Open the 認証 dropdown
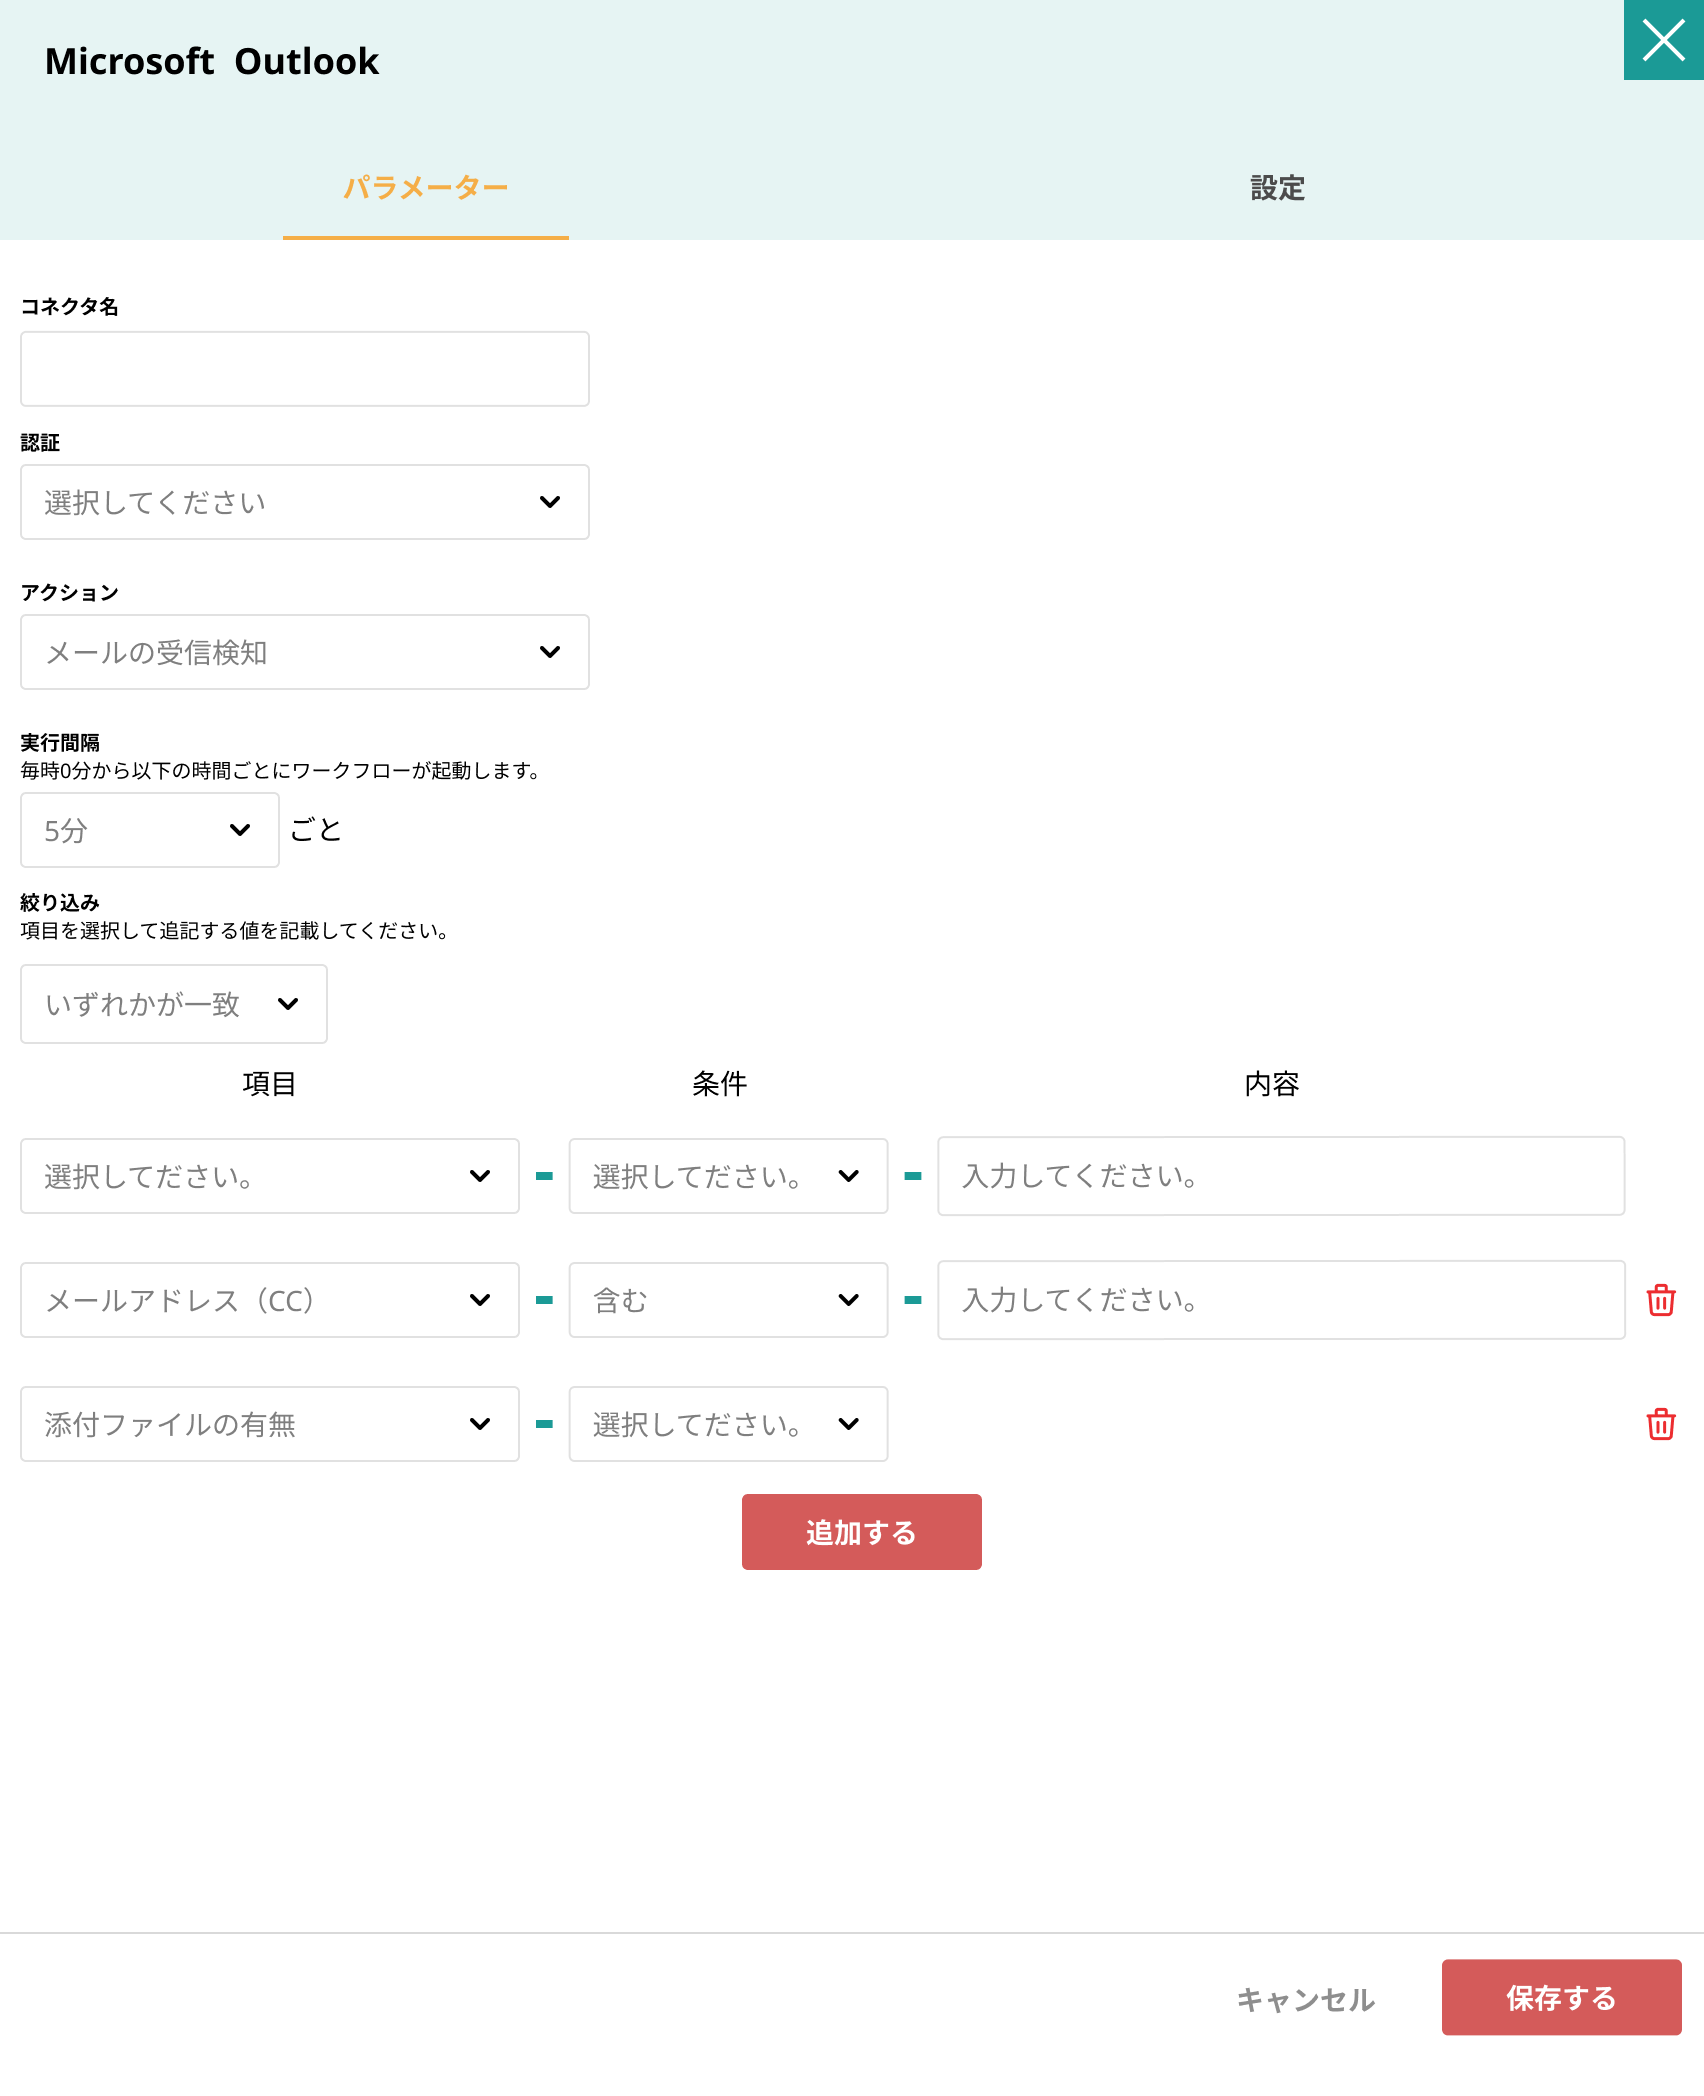The width and height of the screenshot is (1704, 2096). pos(305,502)
